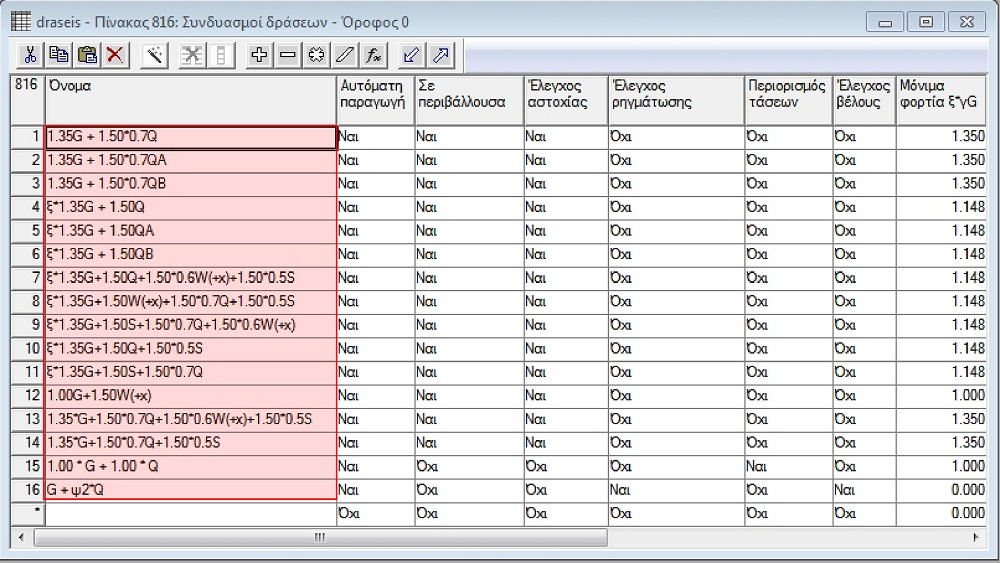Select the cell ξ*1.35G + 1.50QB
Image resolution: width=1000 pixels, height=563 pixels.
[190, 254]
